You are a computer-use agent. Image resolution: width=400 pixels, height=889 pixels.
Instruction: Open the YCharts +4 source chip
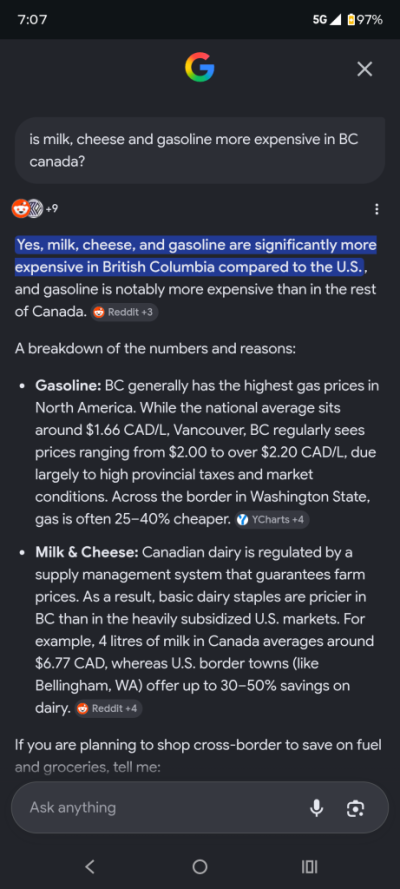coord(272,520)
